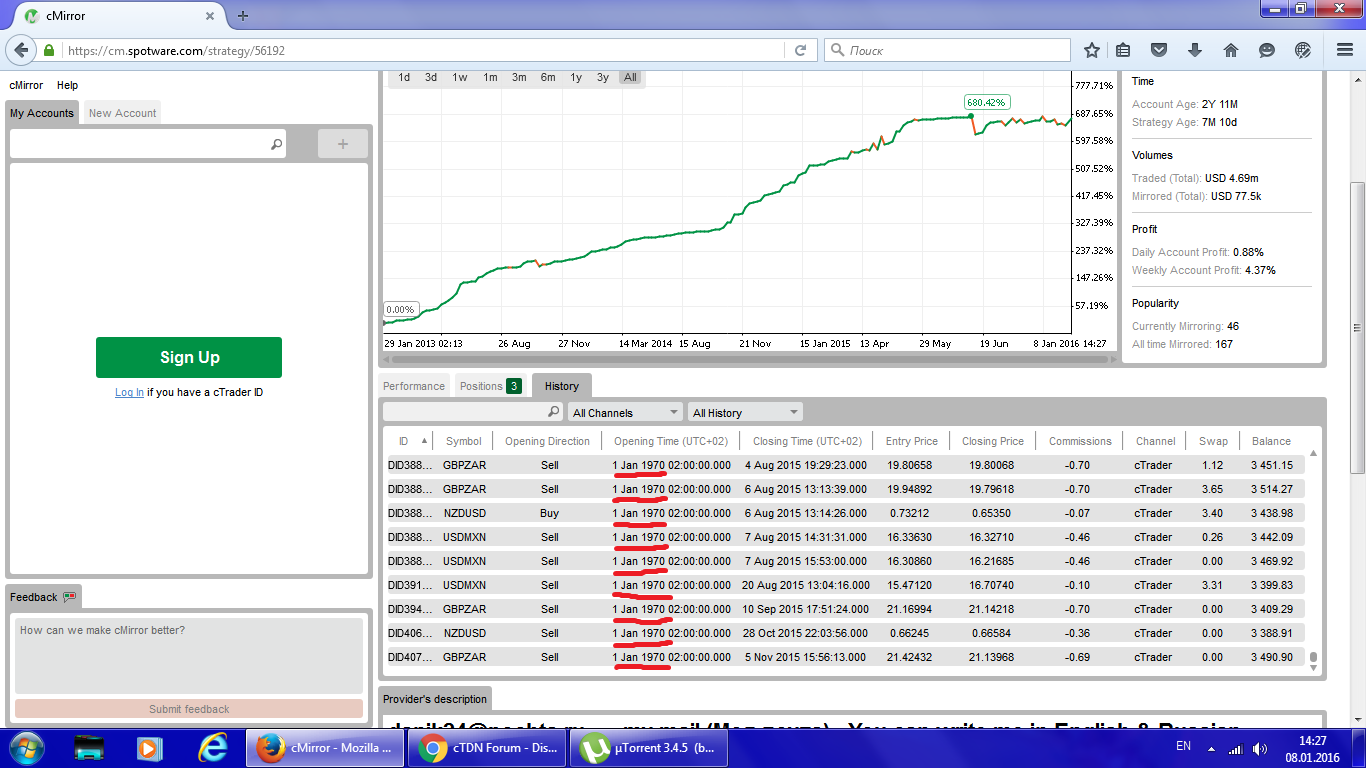This screenshot has height=768, width=1366.
Task: Switch to New Account tab
Action: point(122,113)
